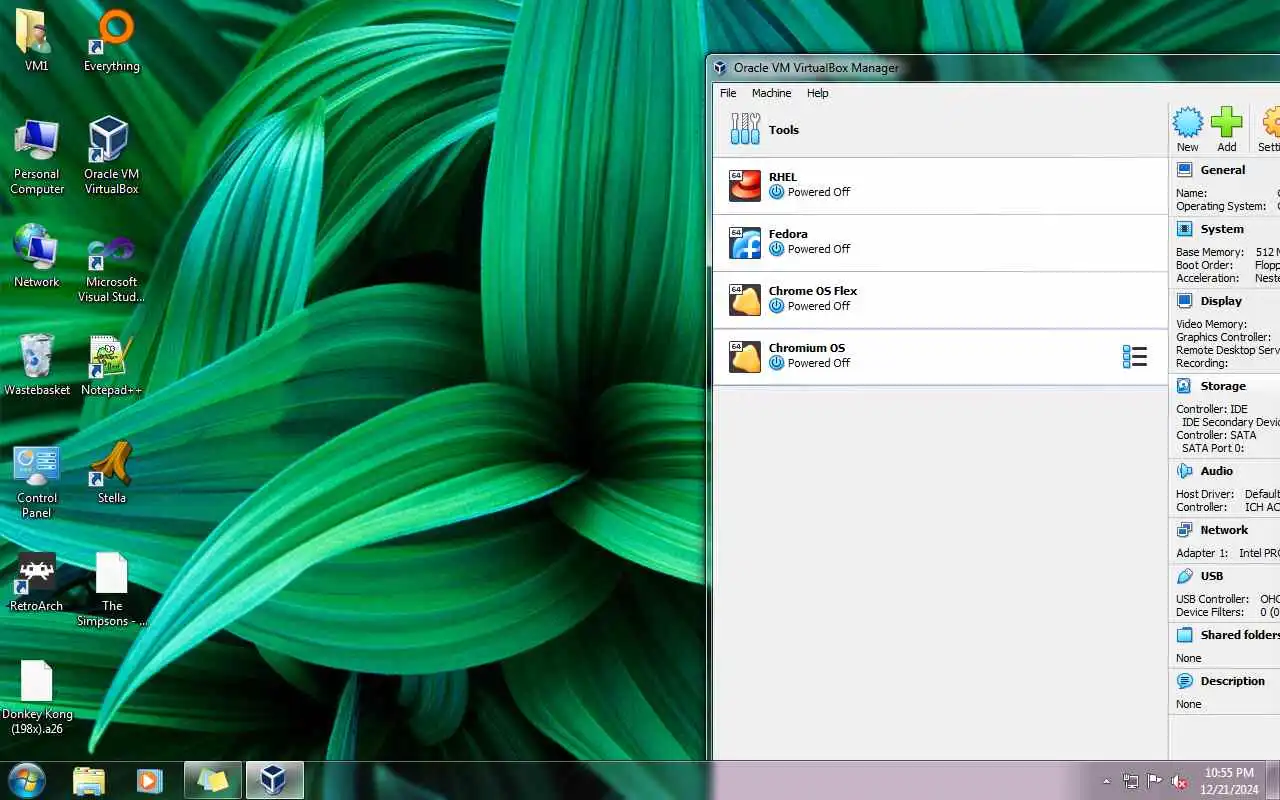Select the RHEL virtual machine
The width and height of the screenshot is (1280, 800).
point(940,186)
